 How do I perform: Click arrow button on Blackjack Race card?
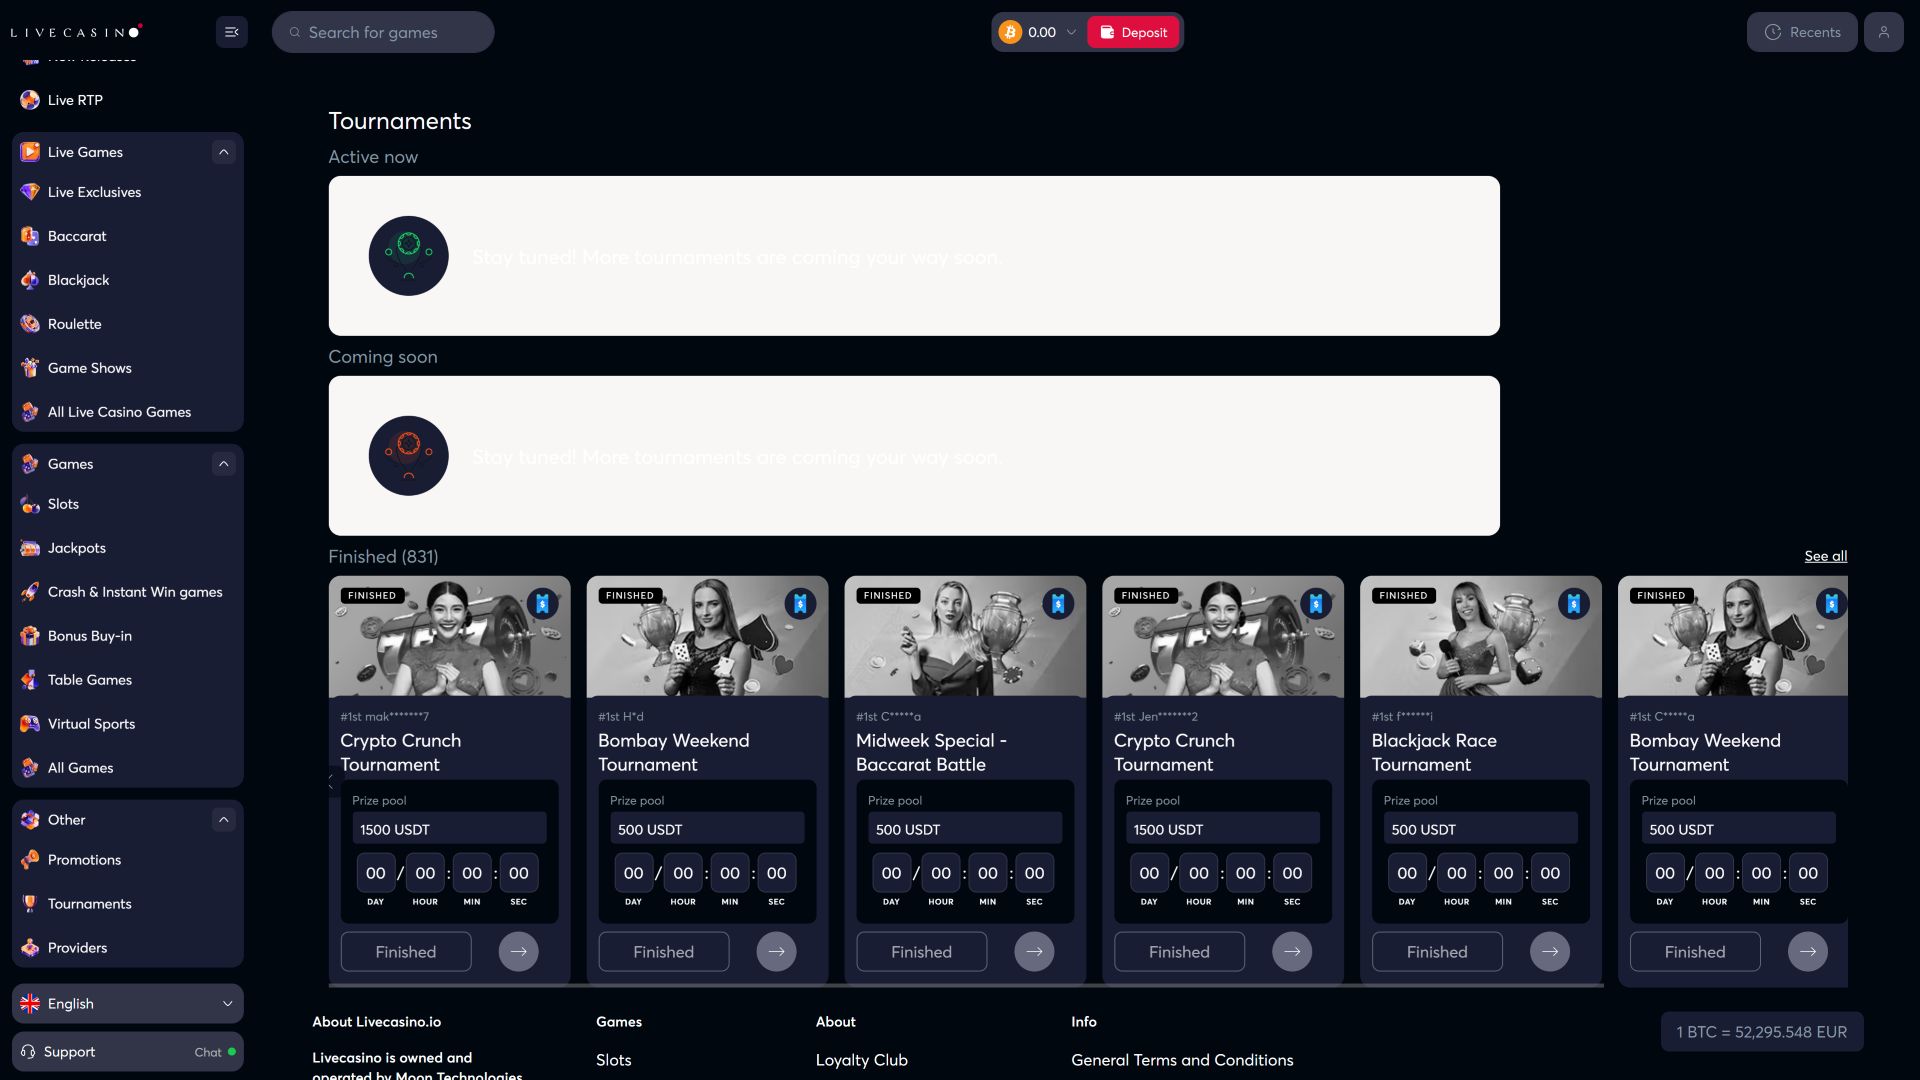(1550, 952)
